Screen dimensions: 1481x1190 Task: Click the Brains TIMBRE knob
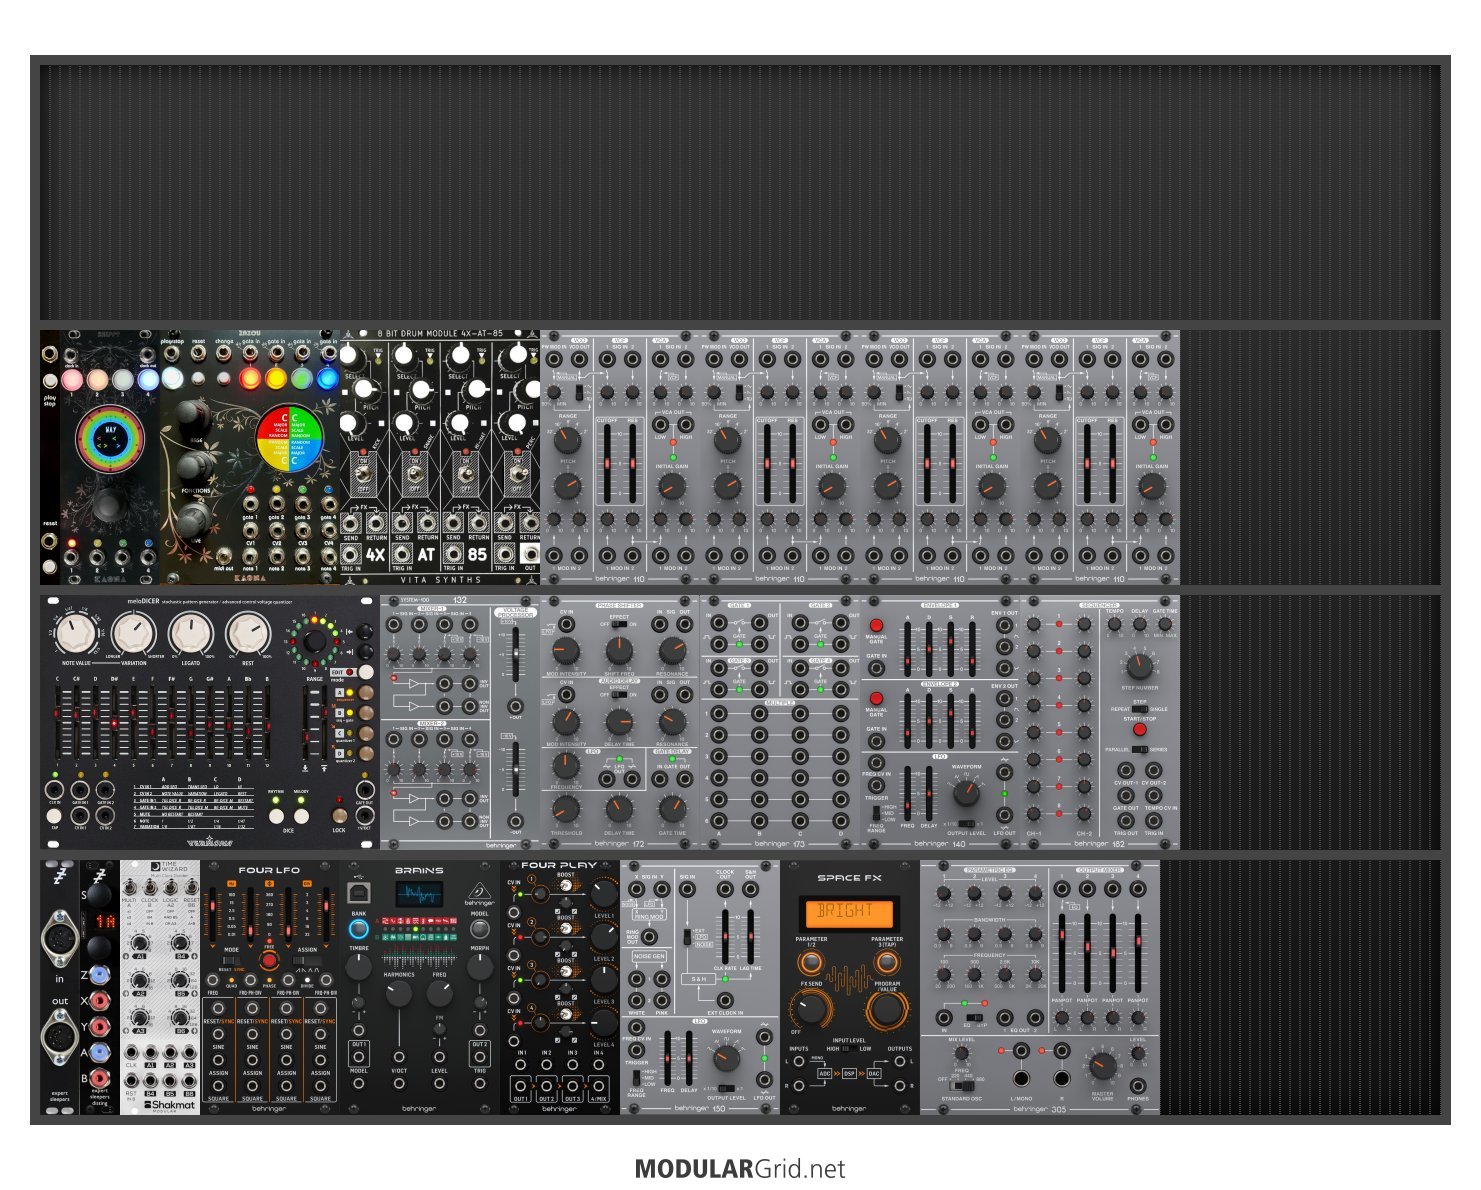point(358,967)
